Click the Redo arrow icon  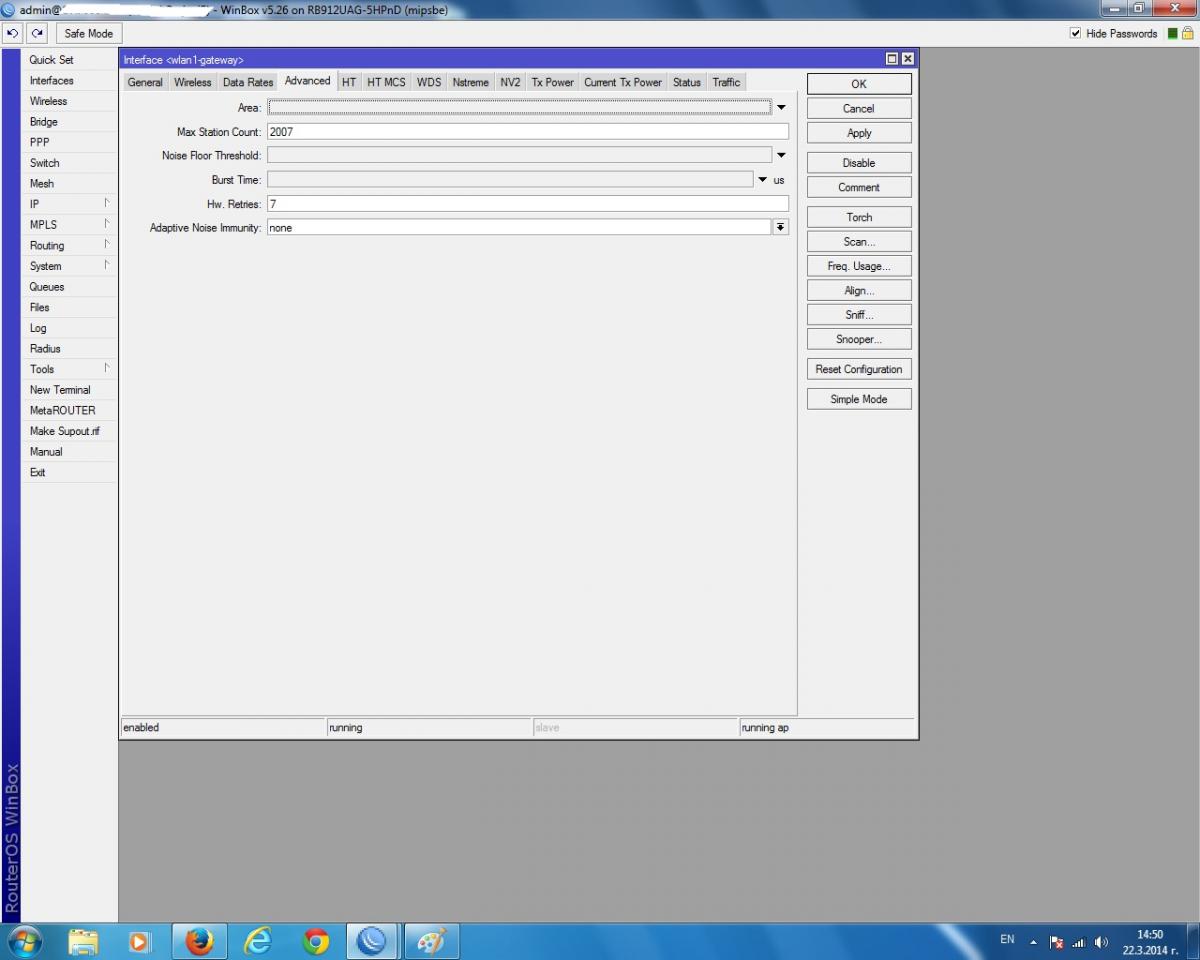[x=38, y=33]
